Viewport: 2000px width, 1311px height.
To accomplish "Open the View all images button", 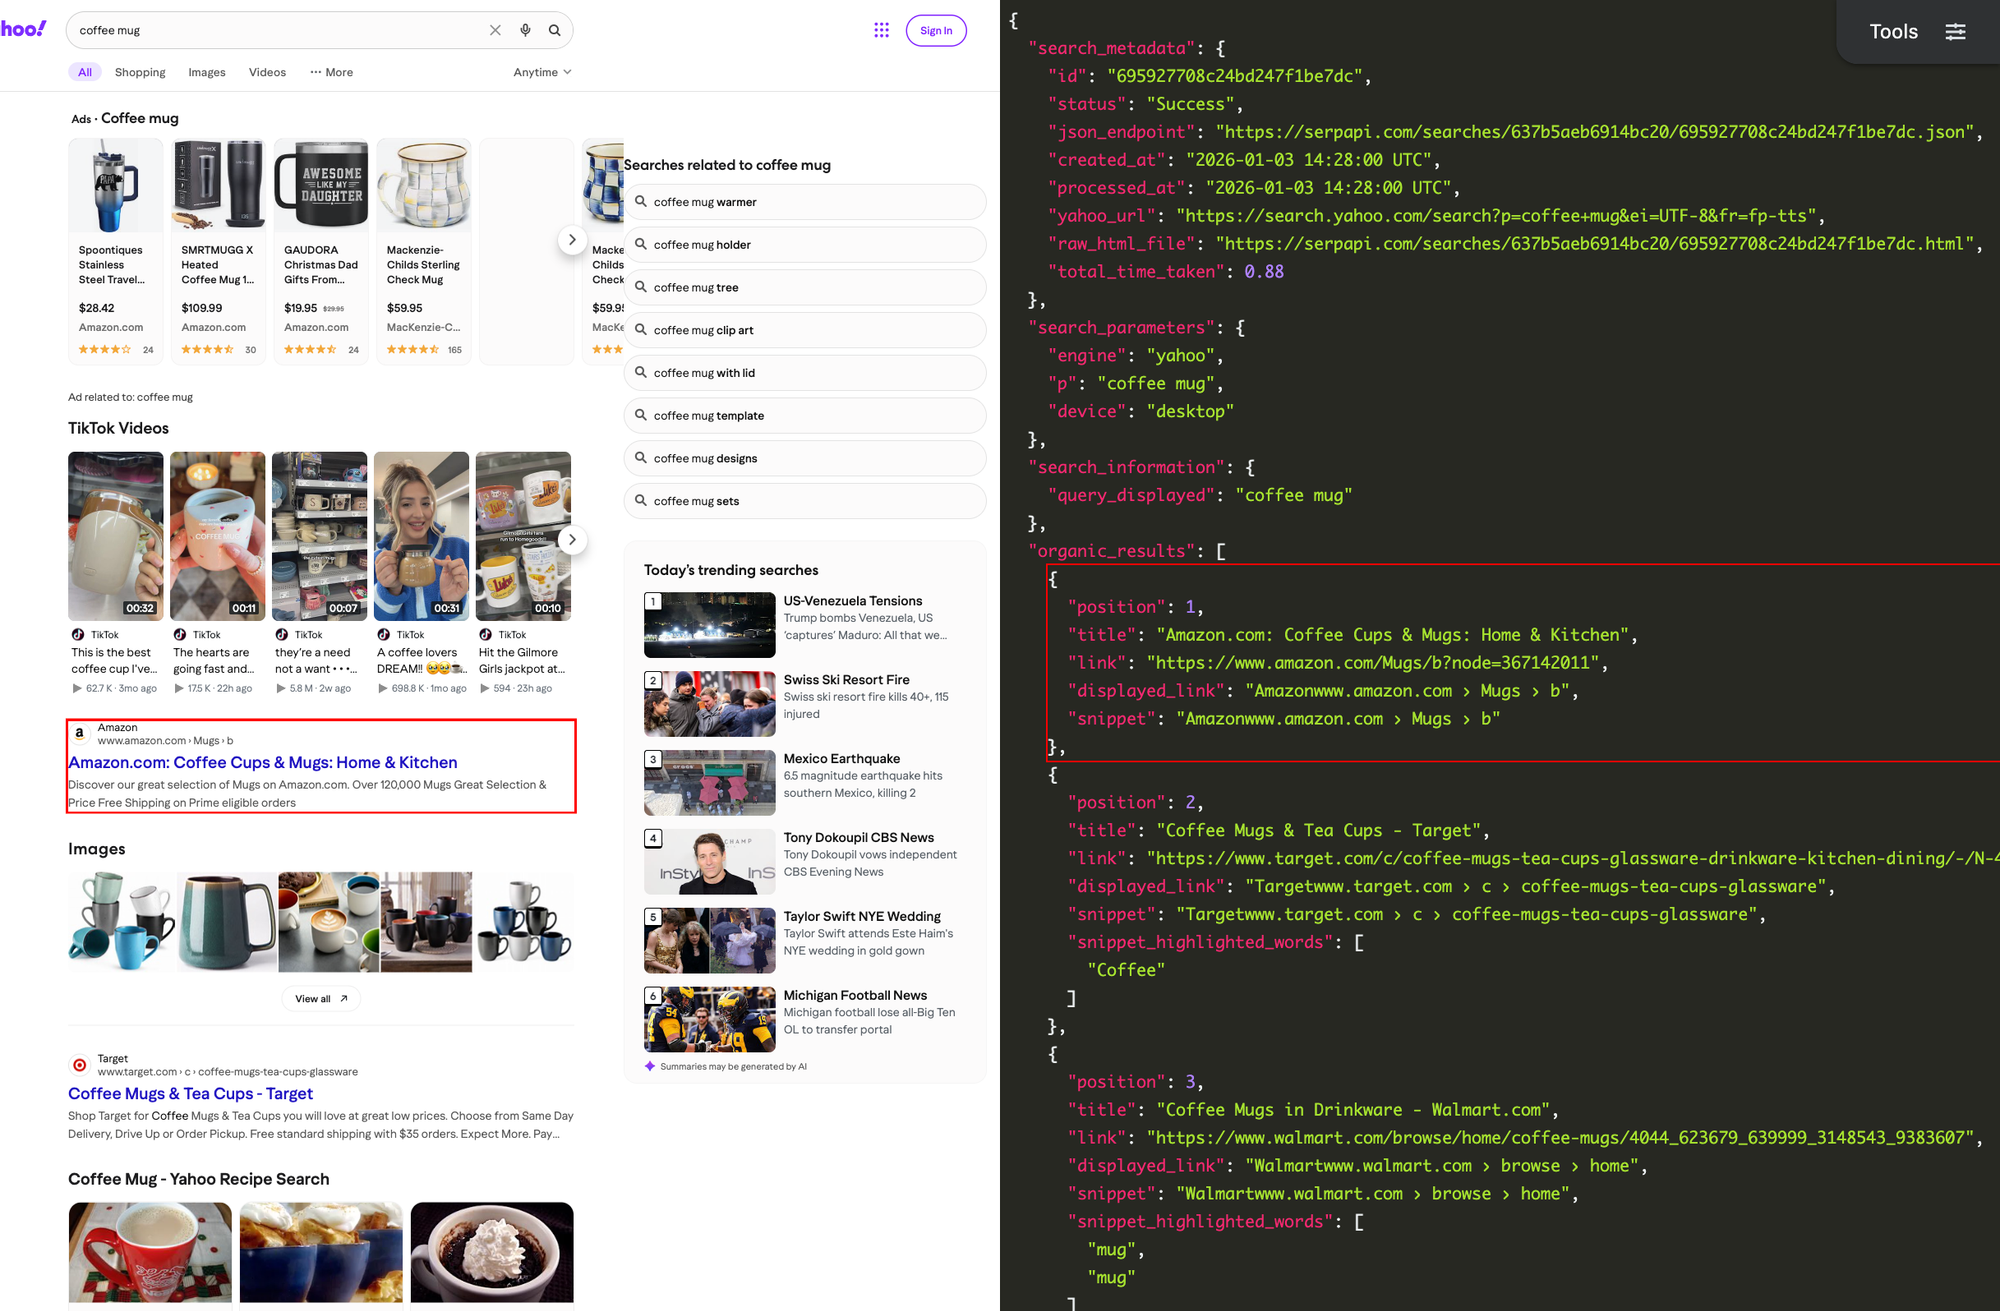I will [x=321, y=998].
